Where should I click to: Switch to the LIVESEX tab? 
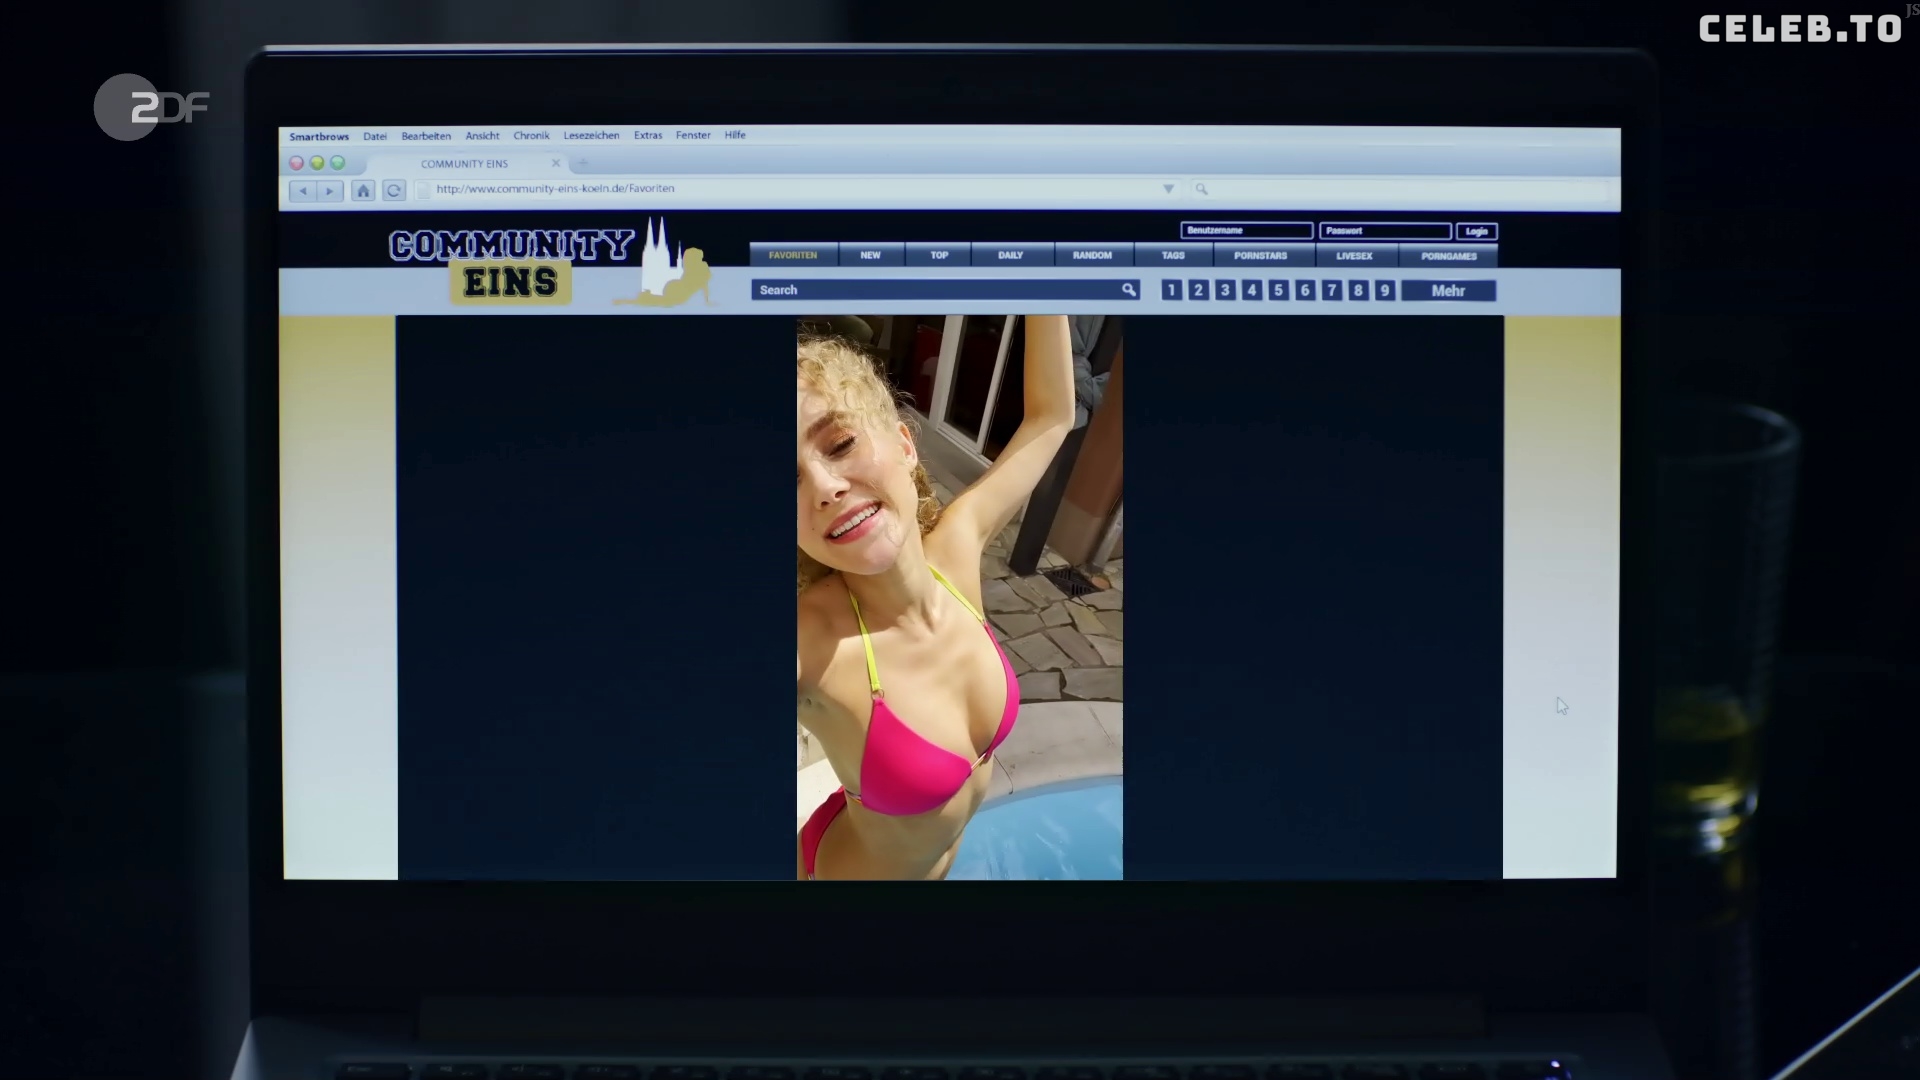pos(1354,256)
